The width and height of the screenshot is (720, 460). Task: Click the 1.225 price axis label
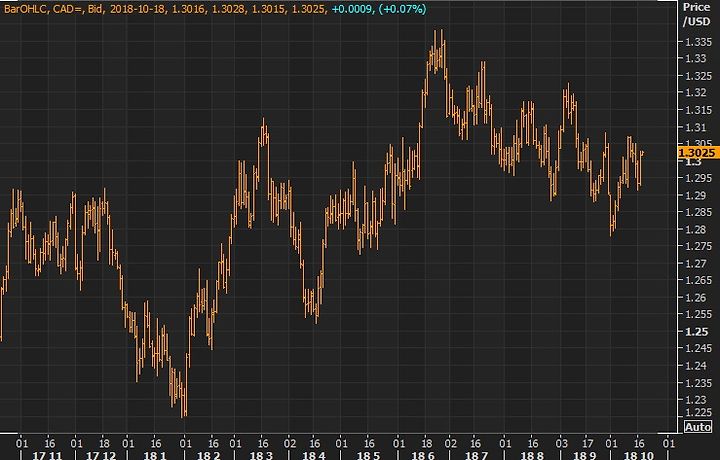pos(697,412)
